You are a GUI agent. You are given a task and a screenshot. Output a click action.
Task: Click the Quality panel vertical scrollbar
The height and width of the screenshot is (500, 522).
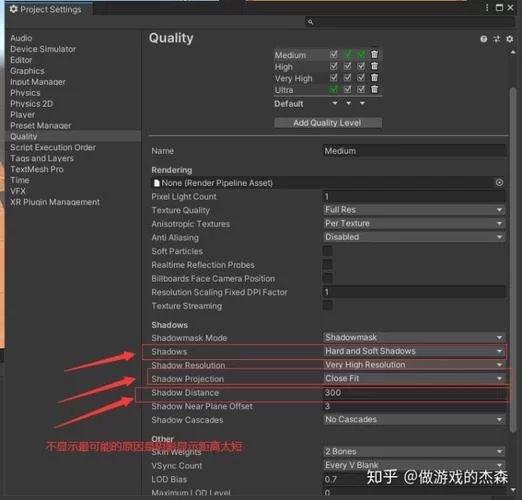click(x=513, y=260)
